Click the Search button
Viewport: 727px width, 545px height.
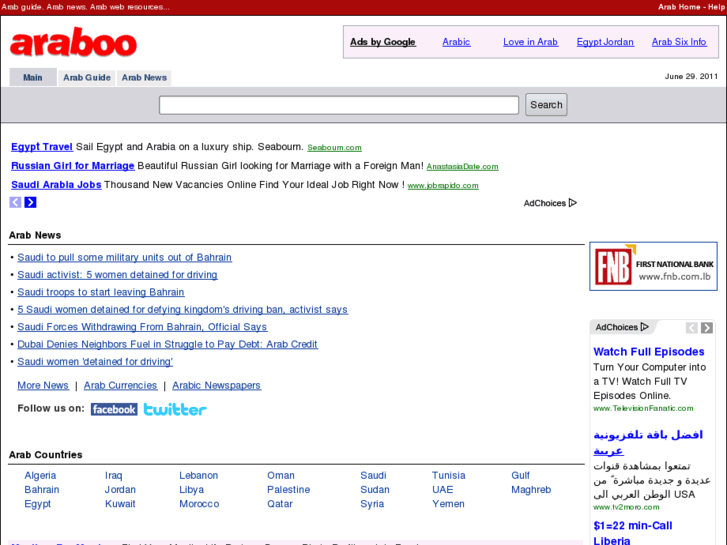[546, 104]
